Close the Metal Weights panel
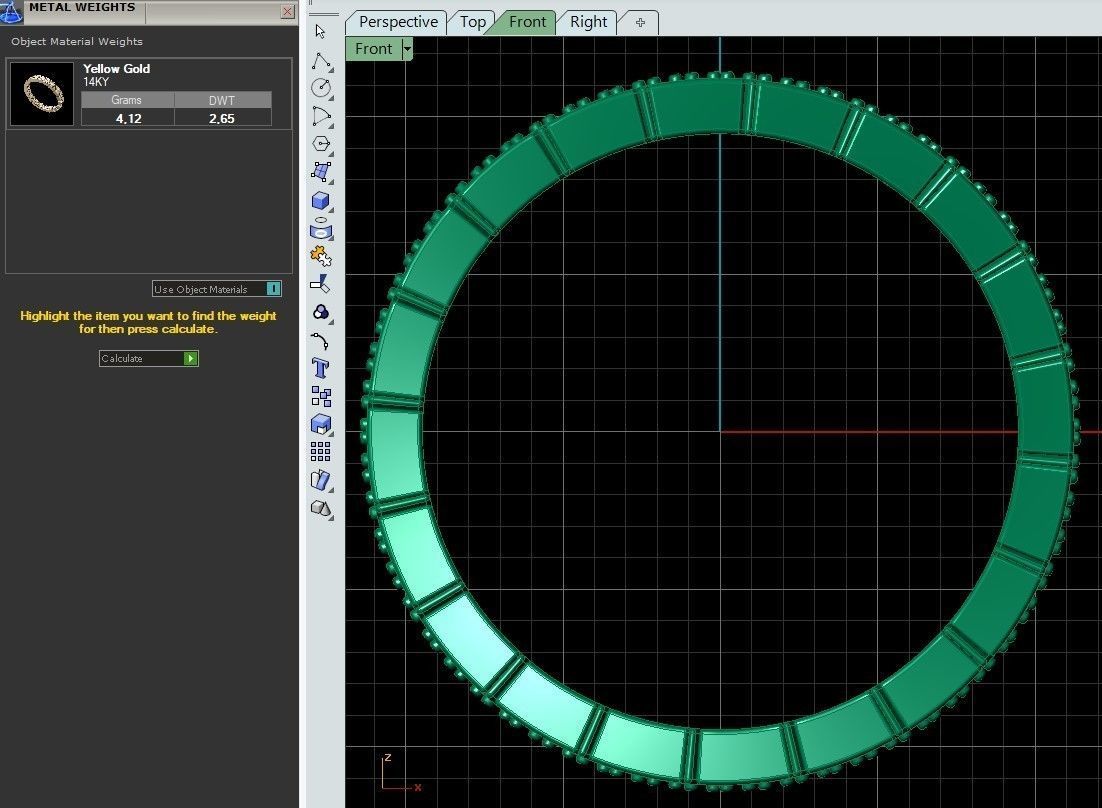This screenshot has height=808, width=1102. click(x=287, y=11)
